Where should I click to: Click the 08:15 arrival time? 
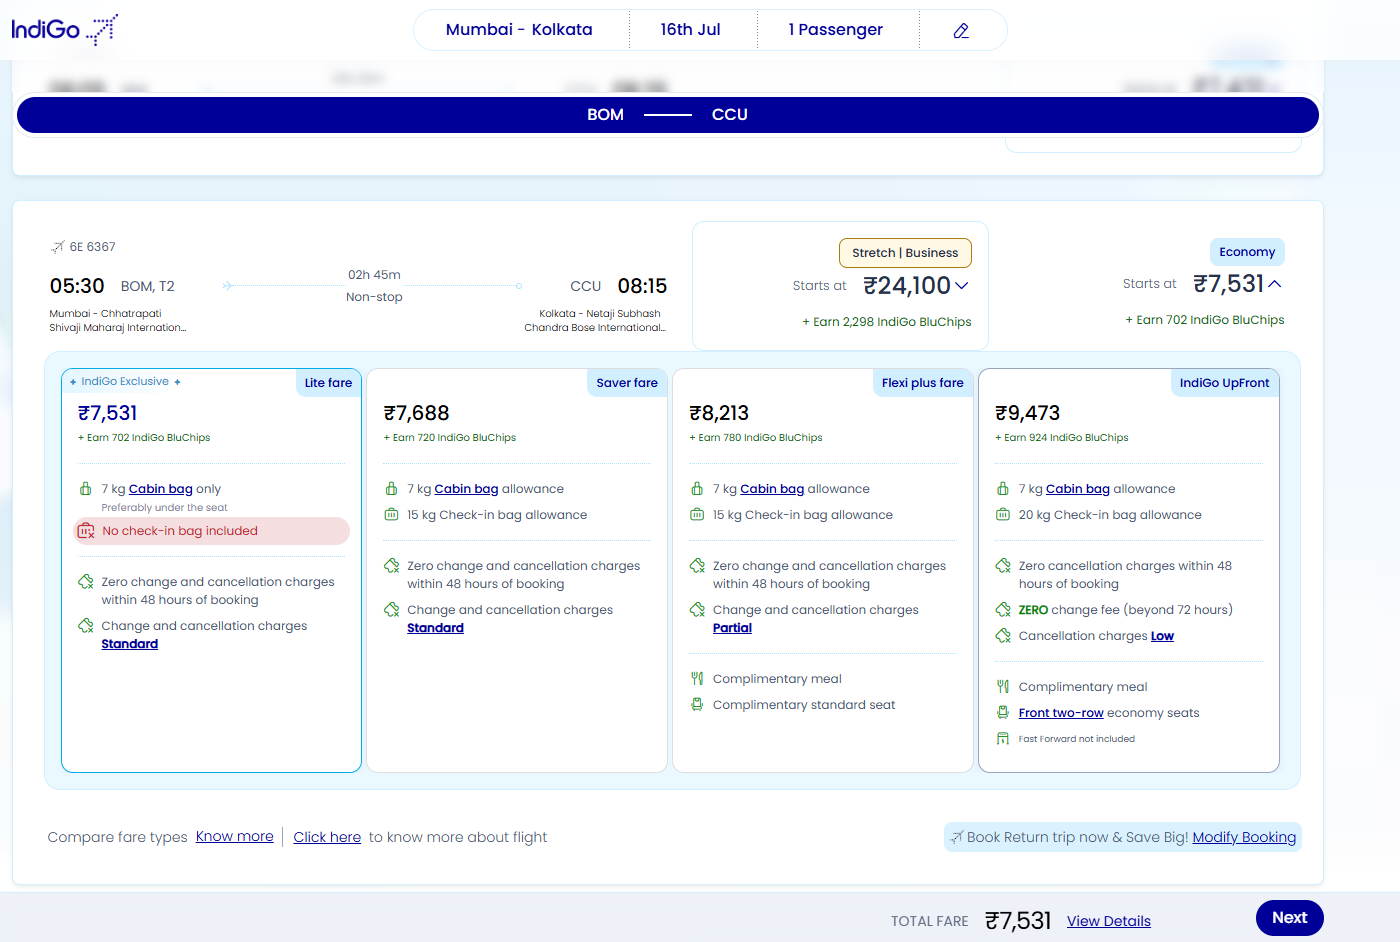point(642,286)
